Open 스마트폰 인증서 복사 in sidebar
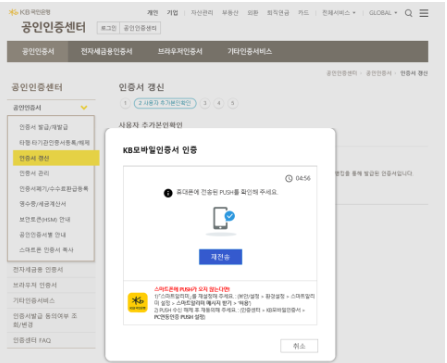The width and height of the screenshot is (447, 363). tap(46, 250)
